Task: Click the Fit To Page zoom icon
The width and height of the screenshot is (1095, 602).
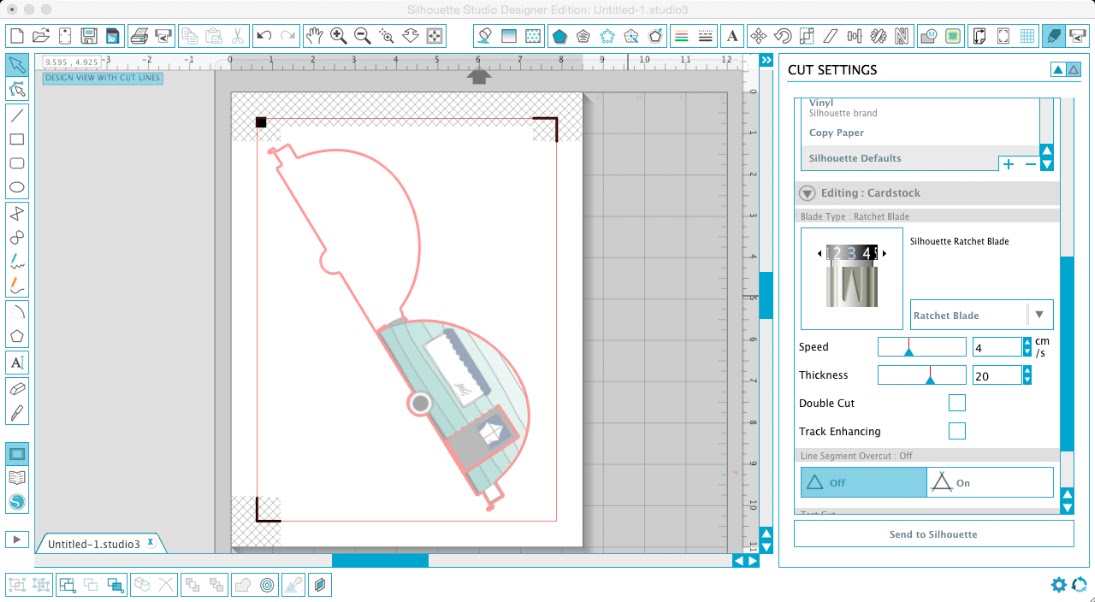Action: pos(434,36)
